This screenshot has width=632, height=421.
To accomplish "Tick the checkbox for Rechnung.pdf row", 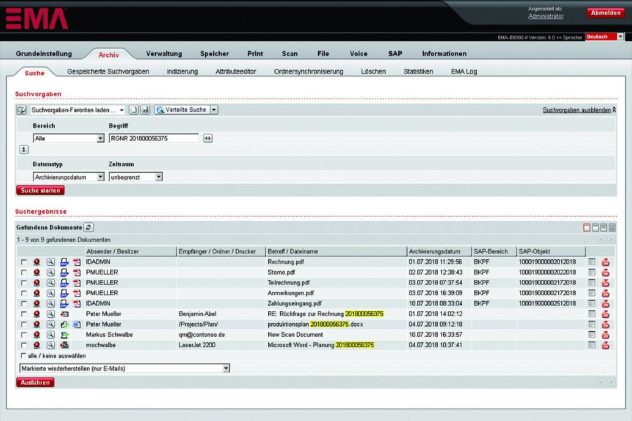I will point(24,261).
